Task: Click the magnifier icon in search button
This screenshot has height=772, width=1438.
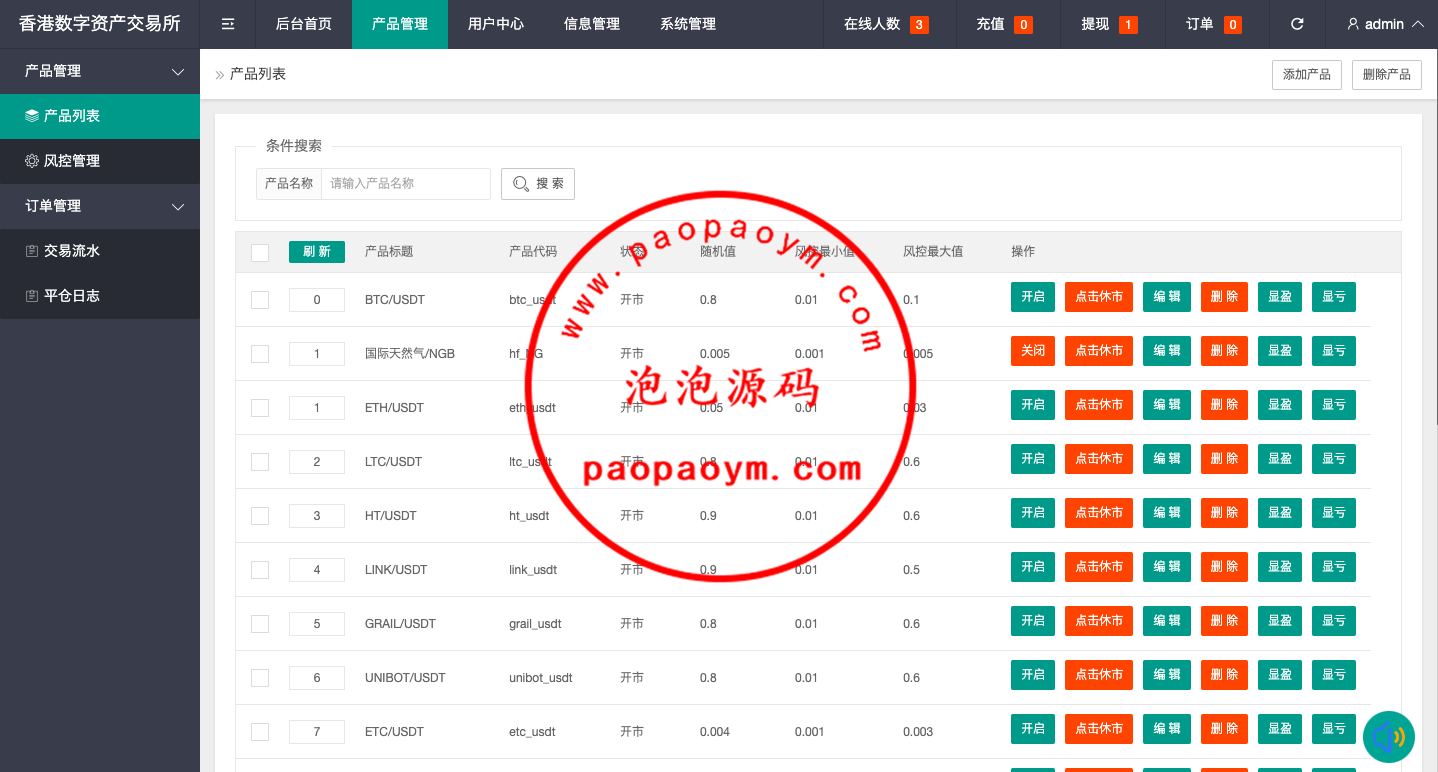Action: 521,184
